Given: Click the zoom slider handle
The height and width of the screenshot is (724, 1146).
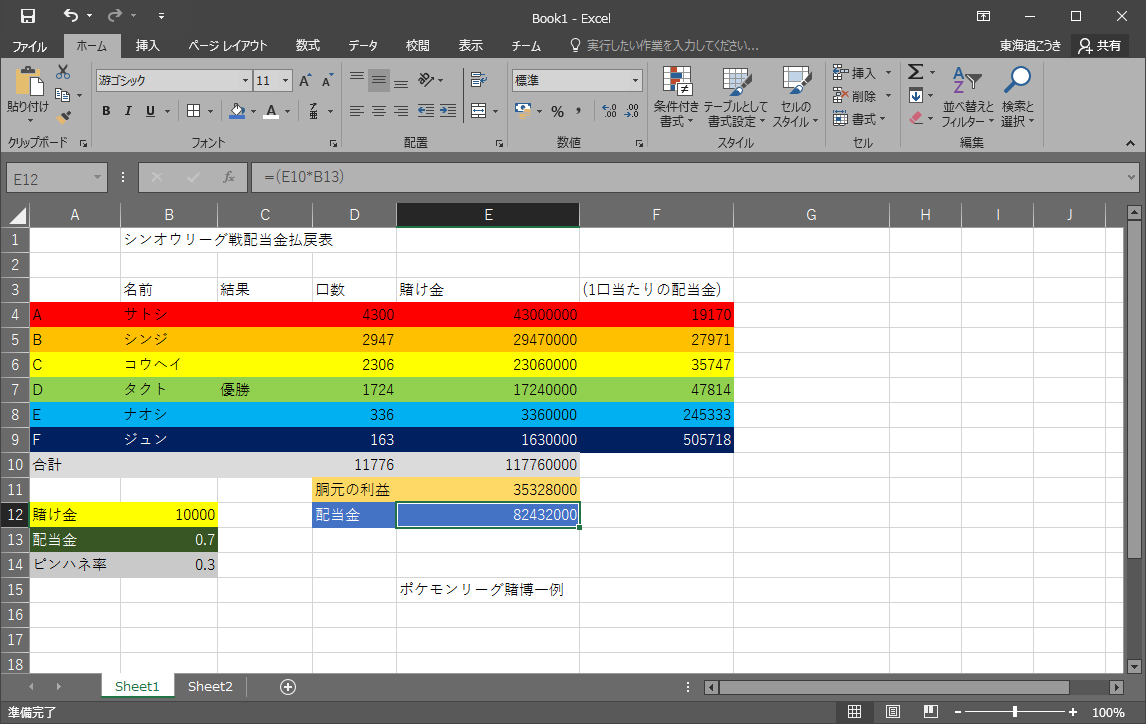Looking at the screenshot, I should coord(1014,712).
